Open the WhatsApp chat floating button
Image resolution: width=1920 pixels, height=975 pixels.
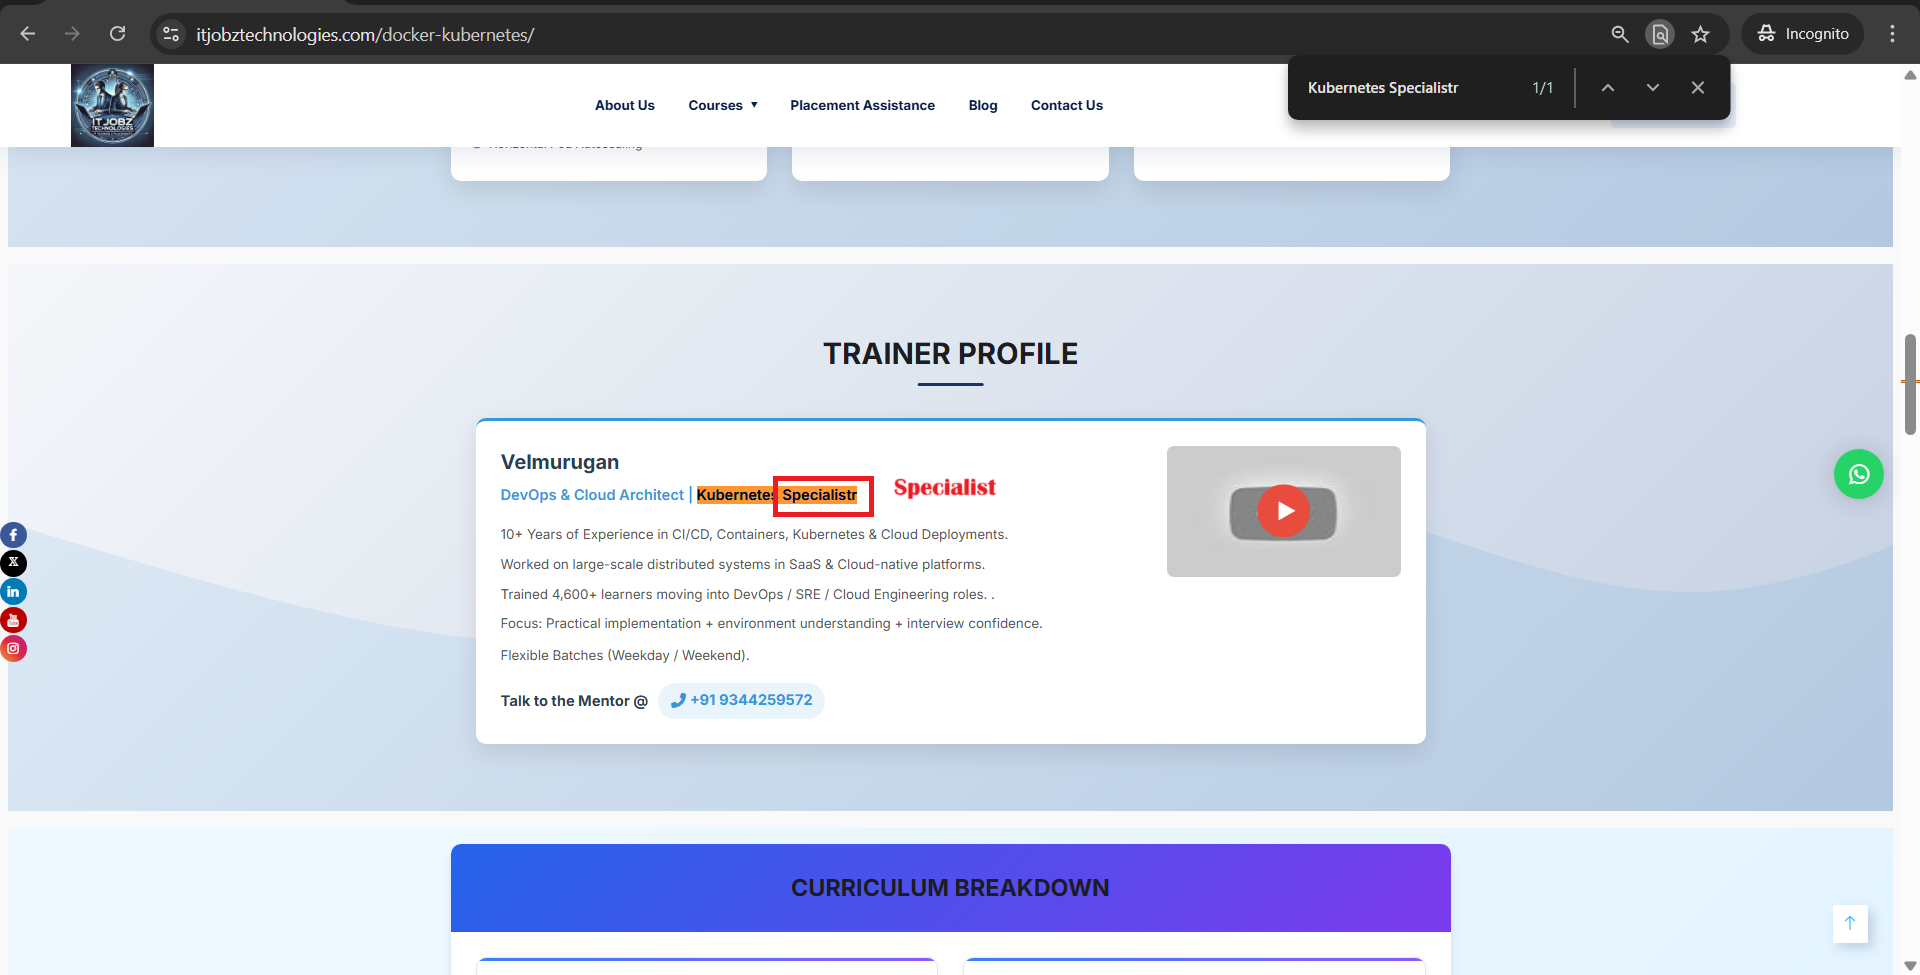[x=1858, y=474]
